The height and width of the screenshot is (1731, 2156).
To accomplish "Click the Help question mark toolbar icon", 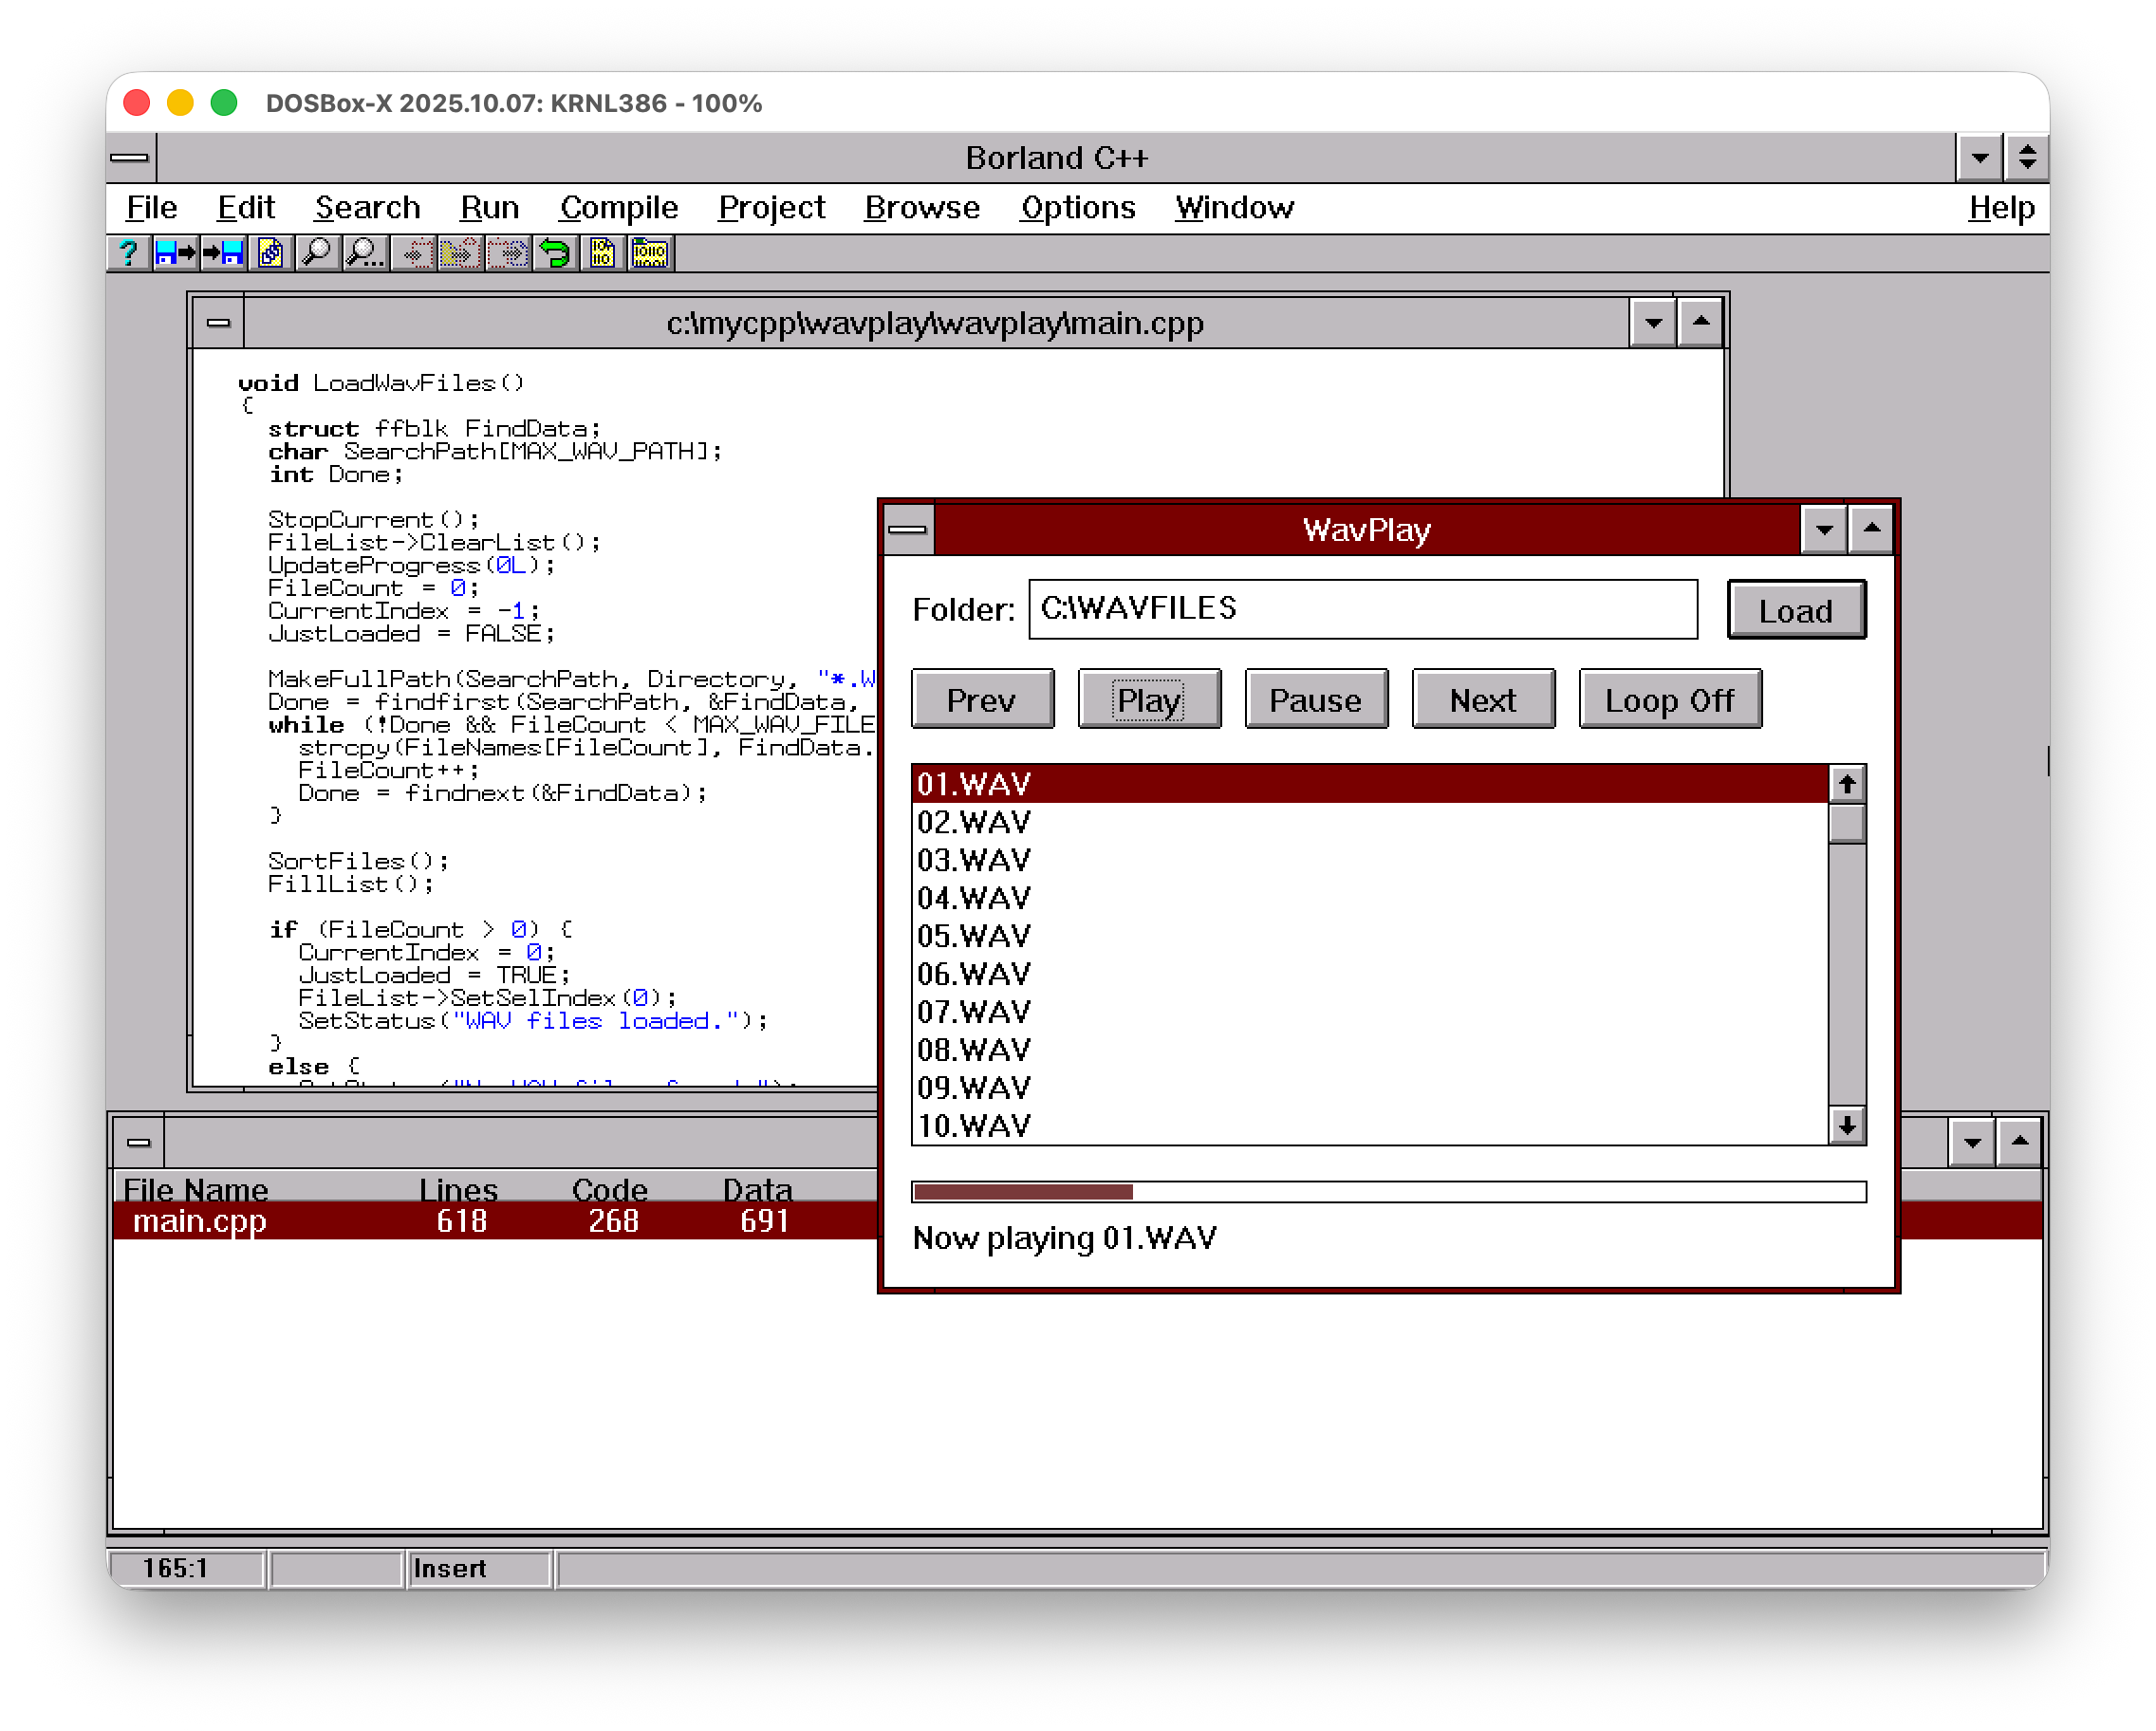I will tap(128, 254).
